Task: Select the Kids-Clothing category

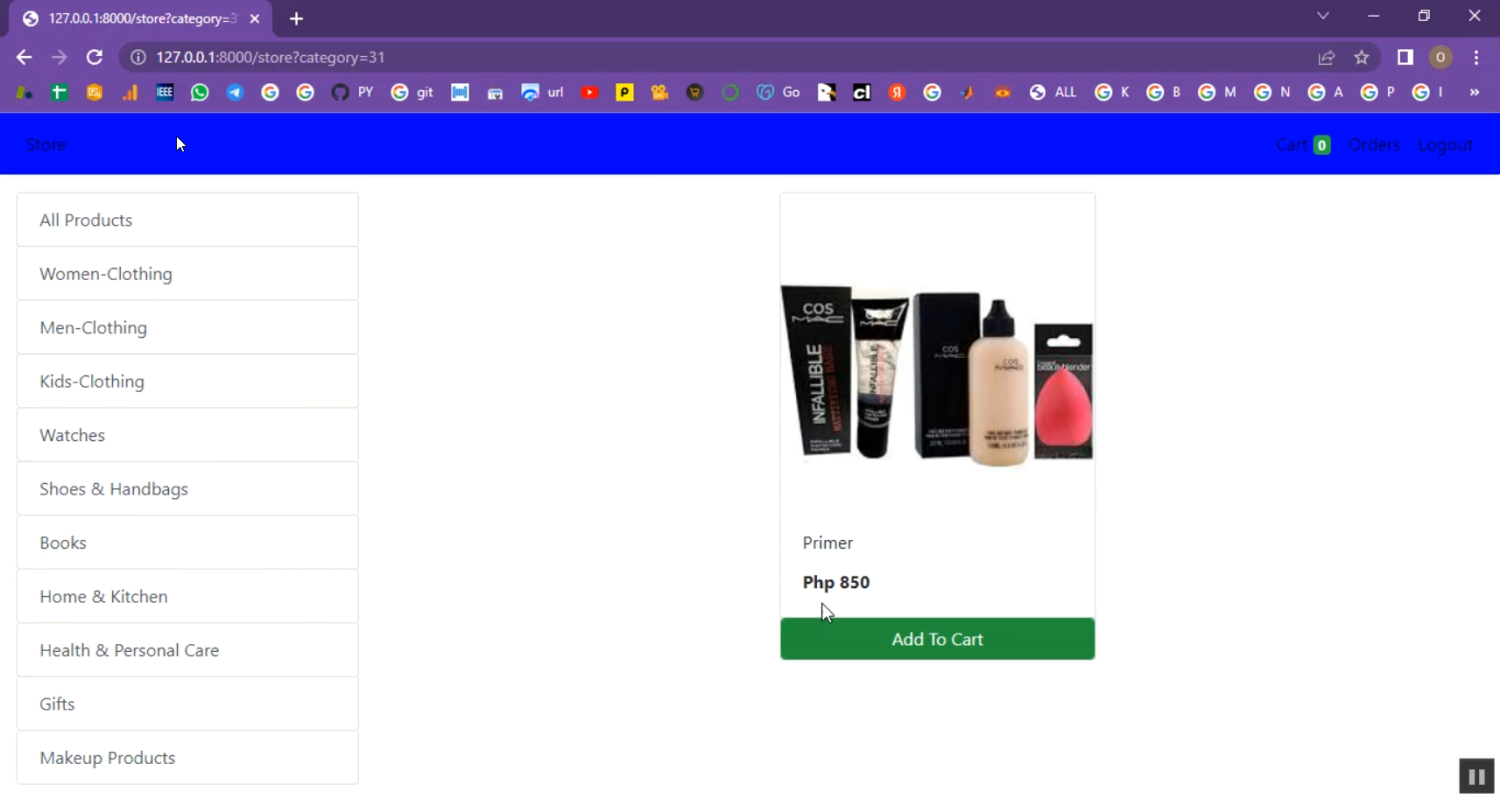Action: click(x=188, y=381)
